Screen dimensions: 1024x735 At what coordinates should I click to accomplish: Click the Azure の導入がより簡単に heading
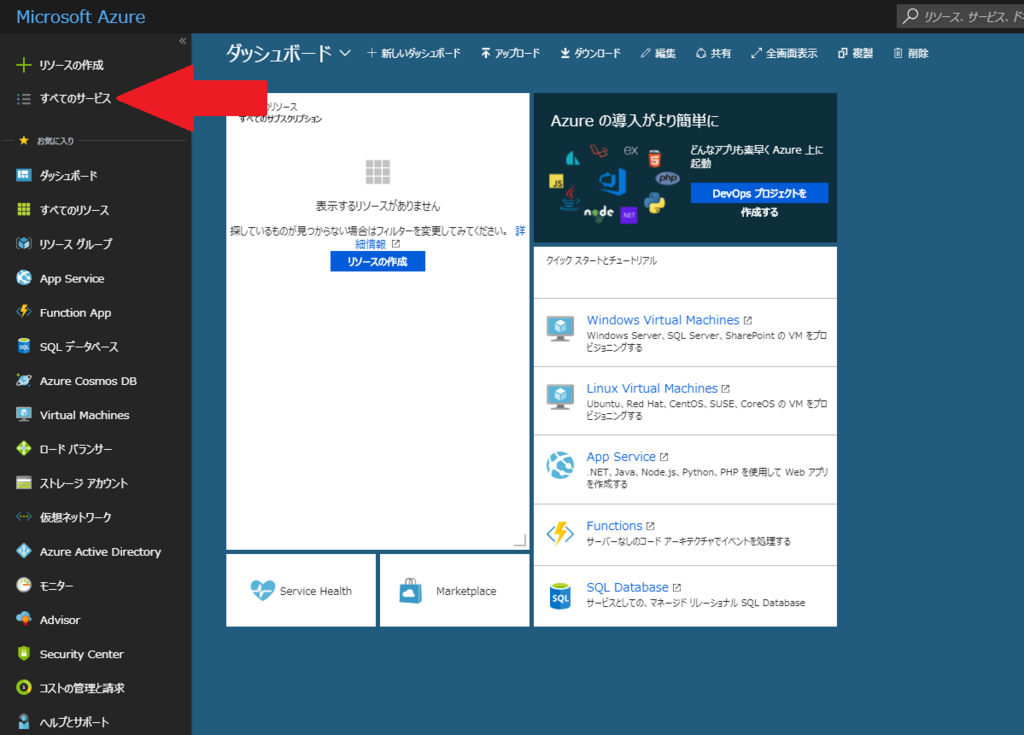[634, 121]
